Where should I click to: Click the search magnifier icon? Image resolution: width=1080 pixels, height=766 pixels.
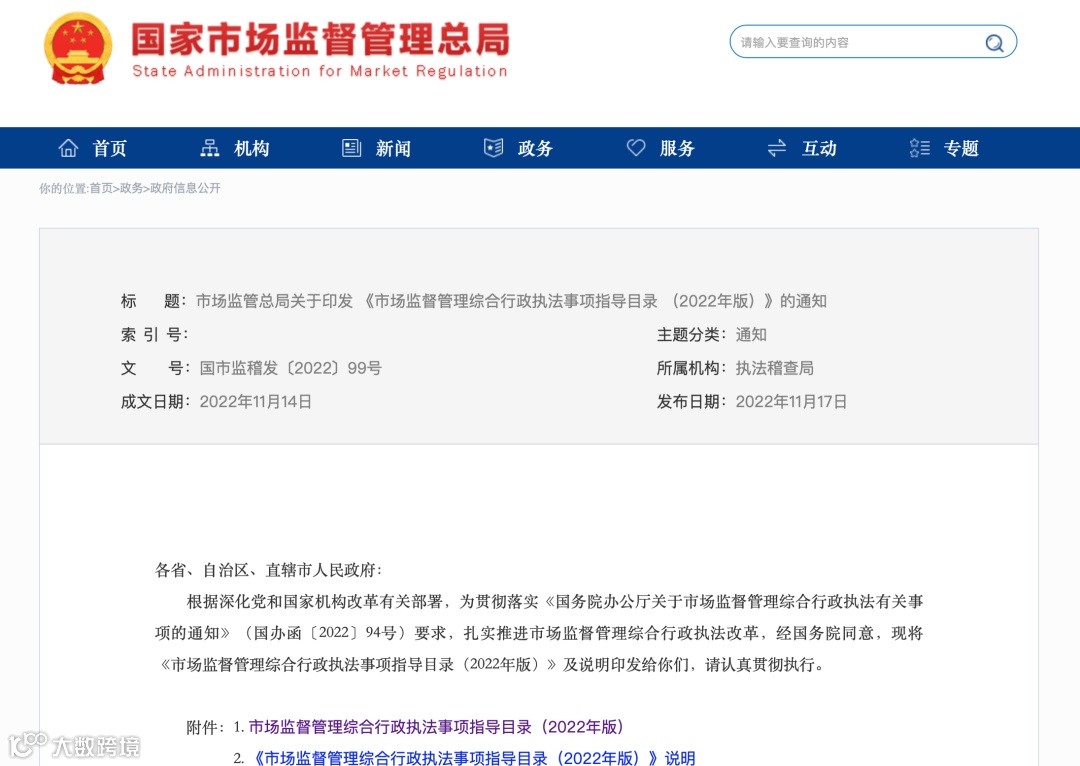tap(994, 43)
